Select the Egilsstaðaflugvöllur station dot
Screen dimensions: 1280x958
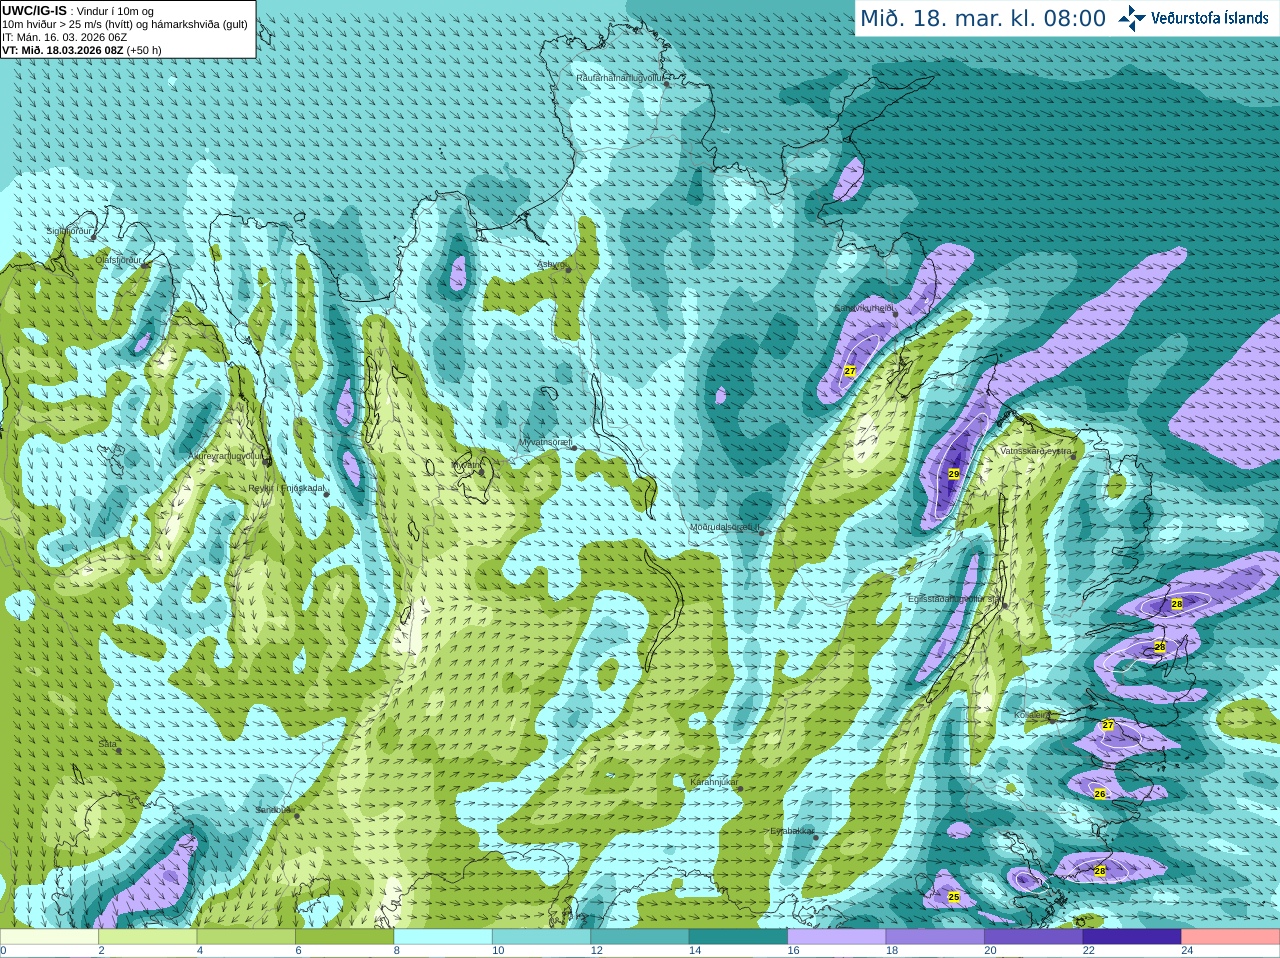coord(1004,605)
